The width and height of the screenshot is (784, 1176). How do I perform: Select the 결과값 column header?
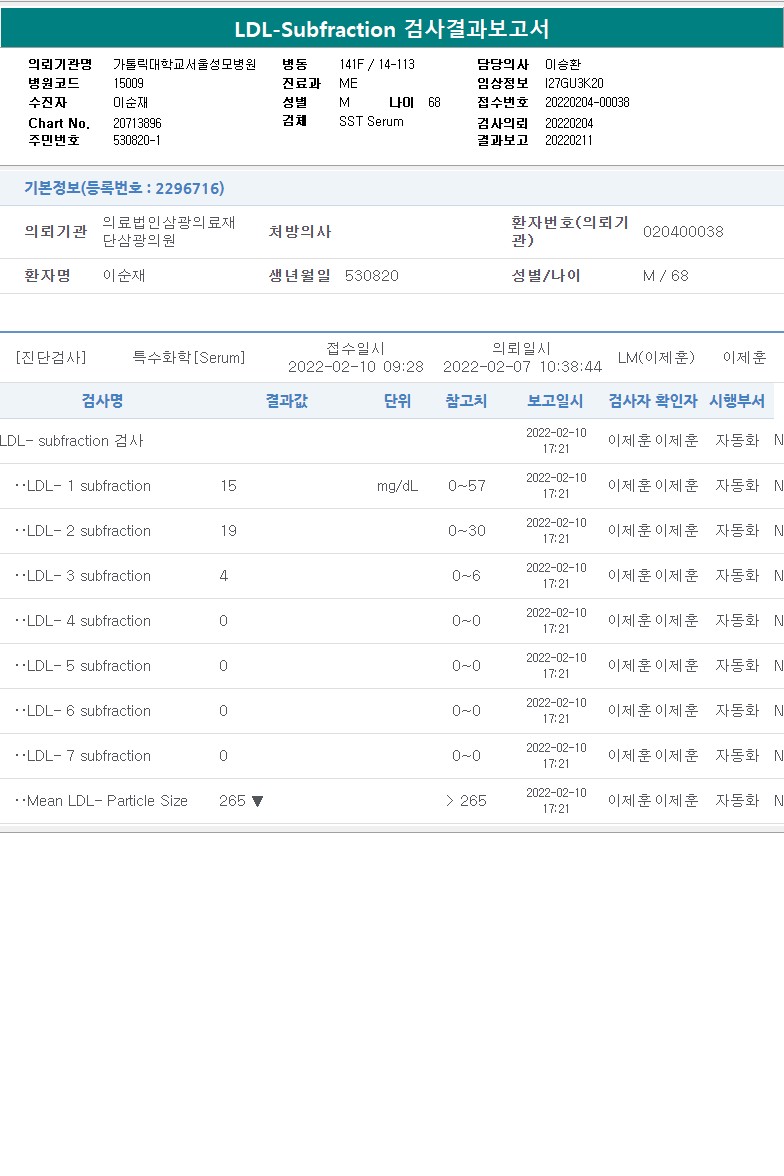[x=287, y=400]
